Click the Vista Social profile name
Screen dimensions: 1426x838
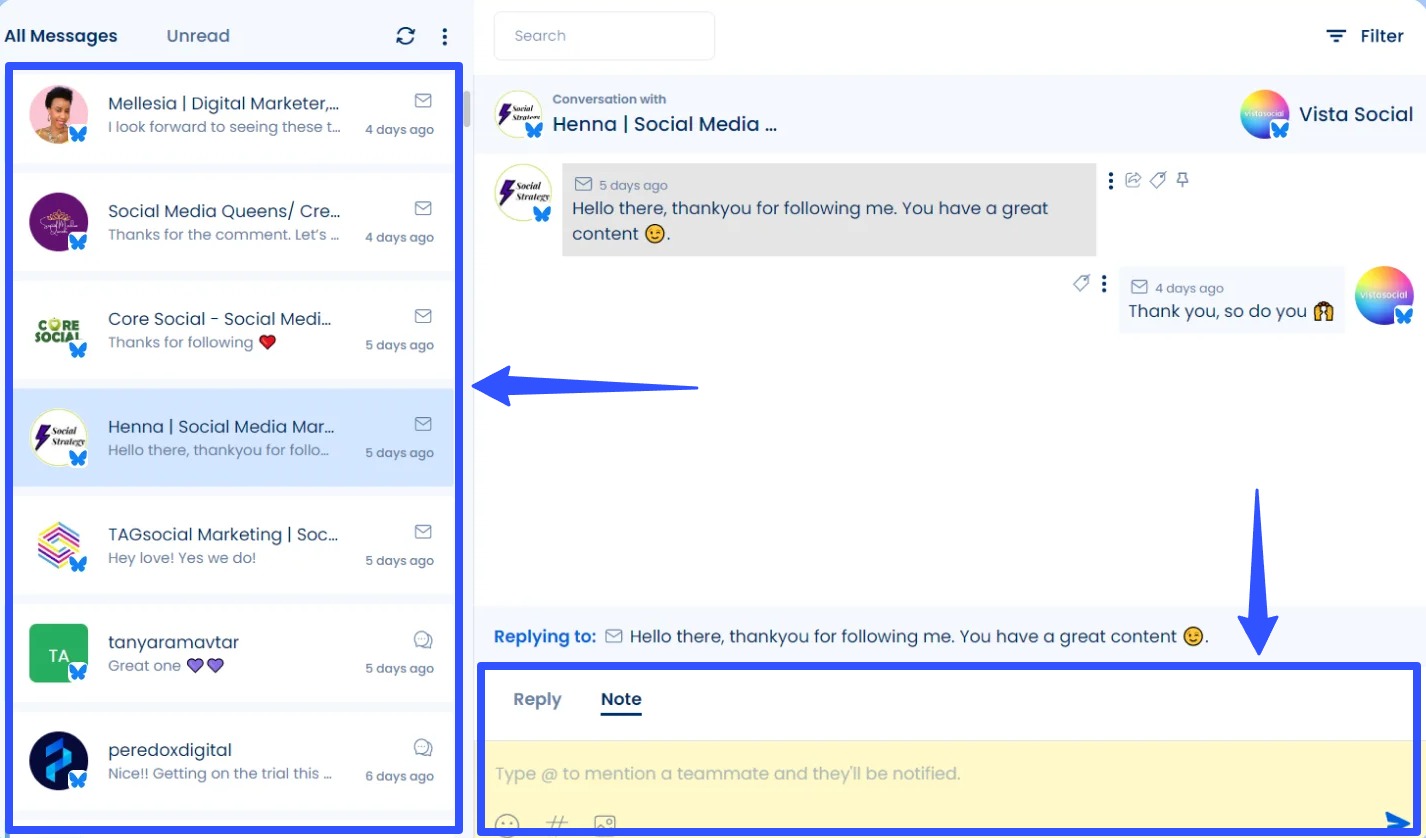[x=1356, y=114]
